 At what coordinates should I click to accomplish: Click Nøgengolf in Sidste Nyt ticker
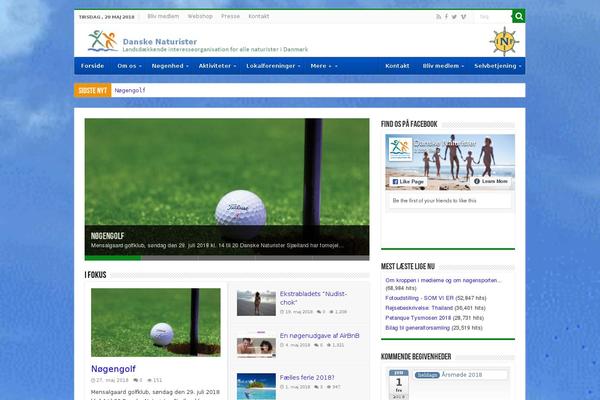point(130,90)
